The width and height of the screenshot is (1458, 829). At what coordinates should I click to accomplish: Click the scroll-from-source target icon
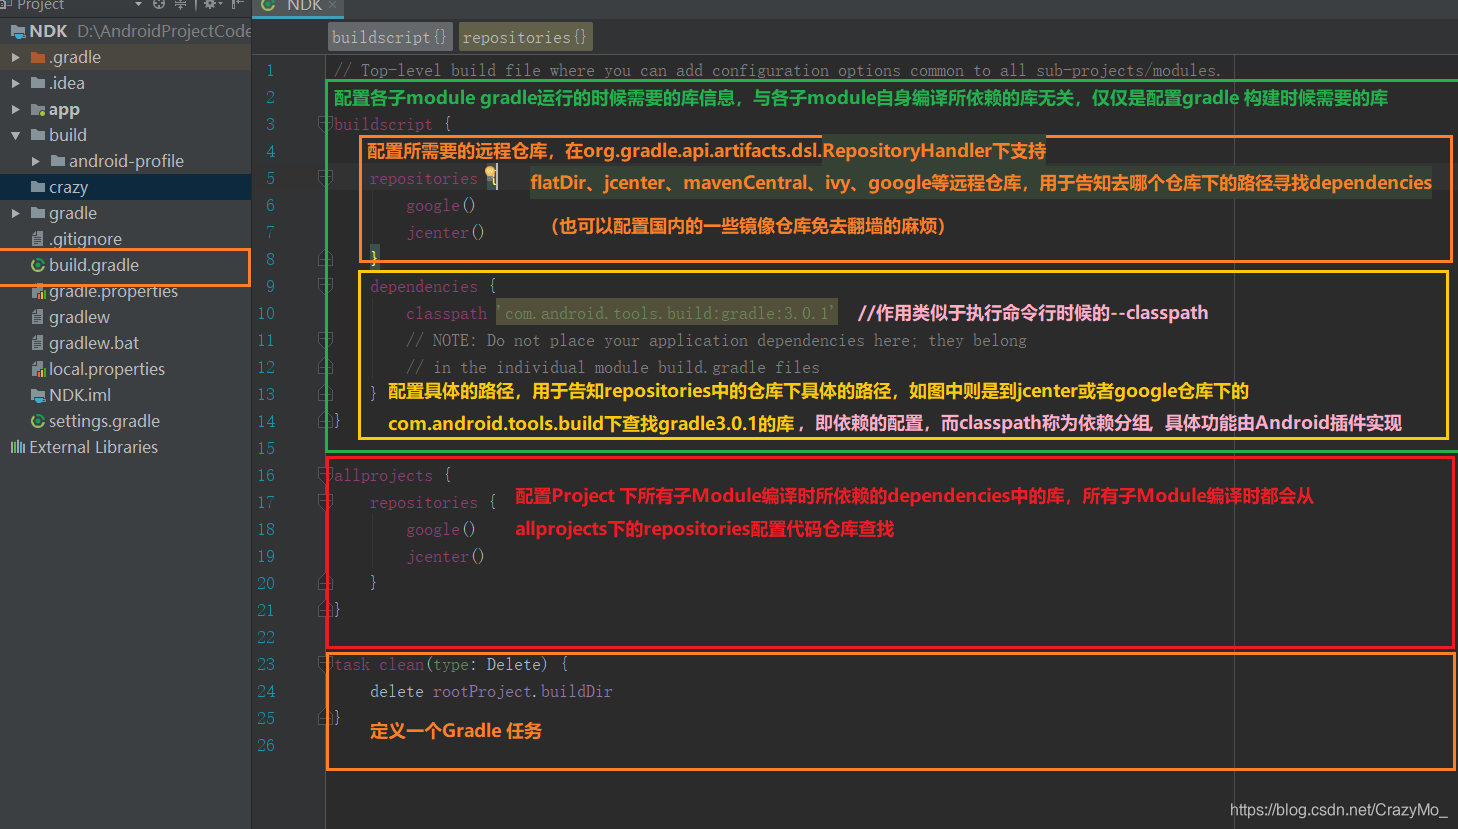click(159, 4)
